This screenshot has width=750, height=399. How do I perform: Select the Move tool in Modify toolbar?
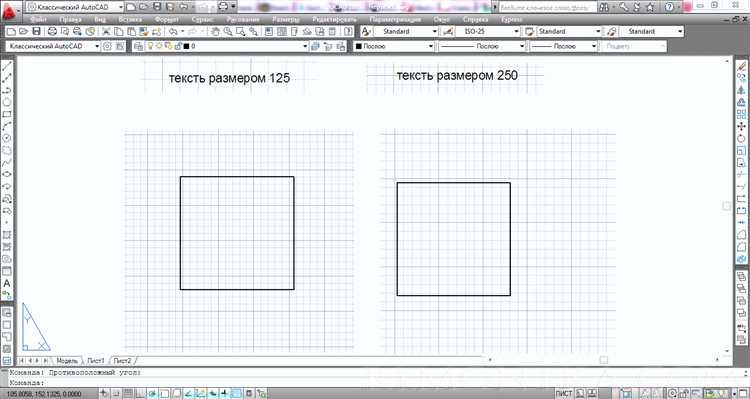point(741,126)
